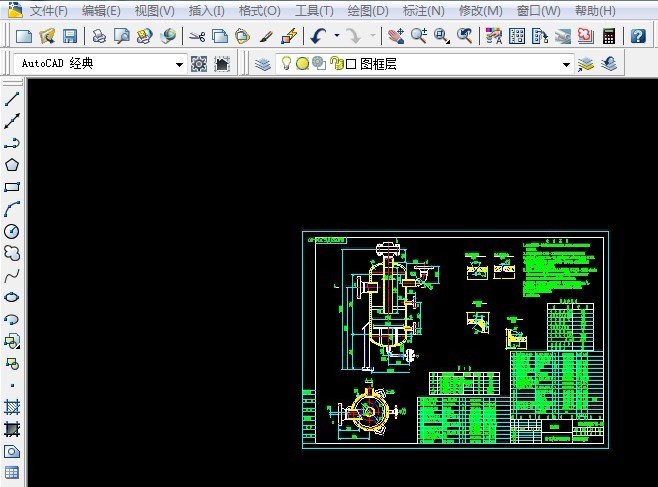Click the Publish icon
This screenshot has height=487, width=658.
145,36
